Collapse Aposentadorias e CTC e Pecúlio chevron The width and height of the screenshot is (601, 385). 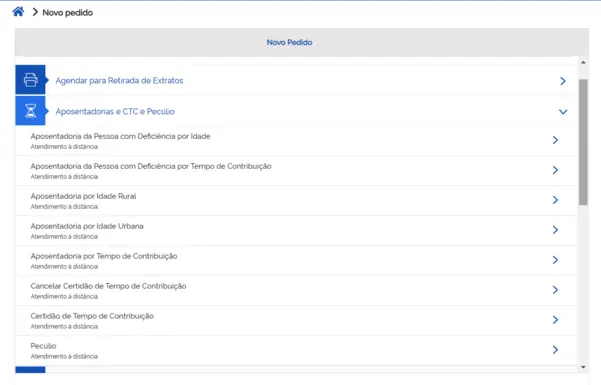pos(563,112)
